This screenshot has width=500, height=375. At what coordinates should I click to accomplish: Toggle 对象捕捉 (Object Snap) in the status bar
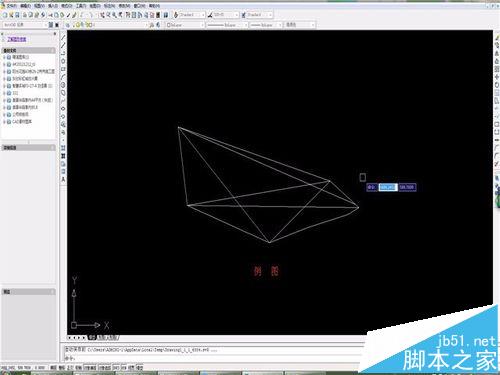click(90, 368)
